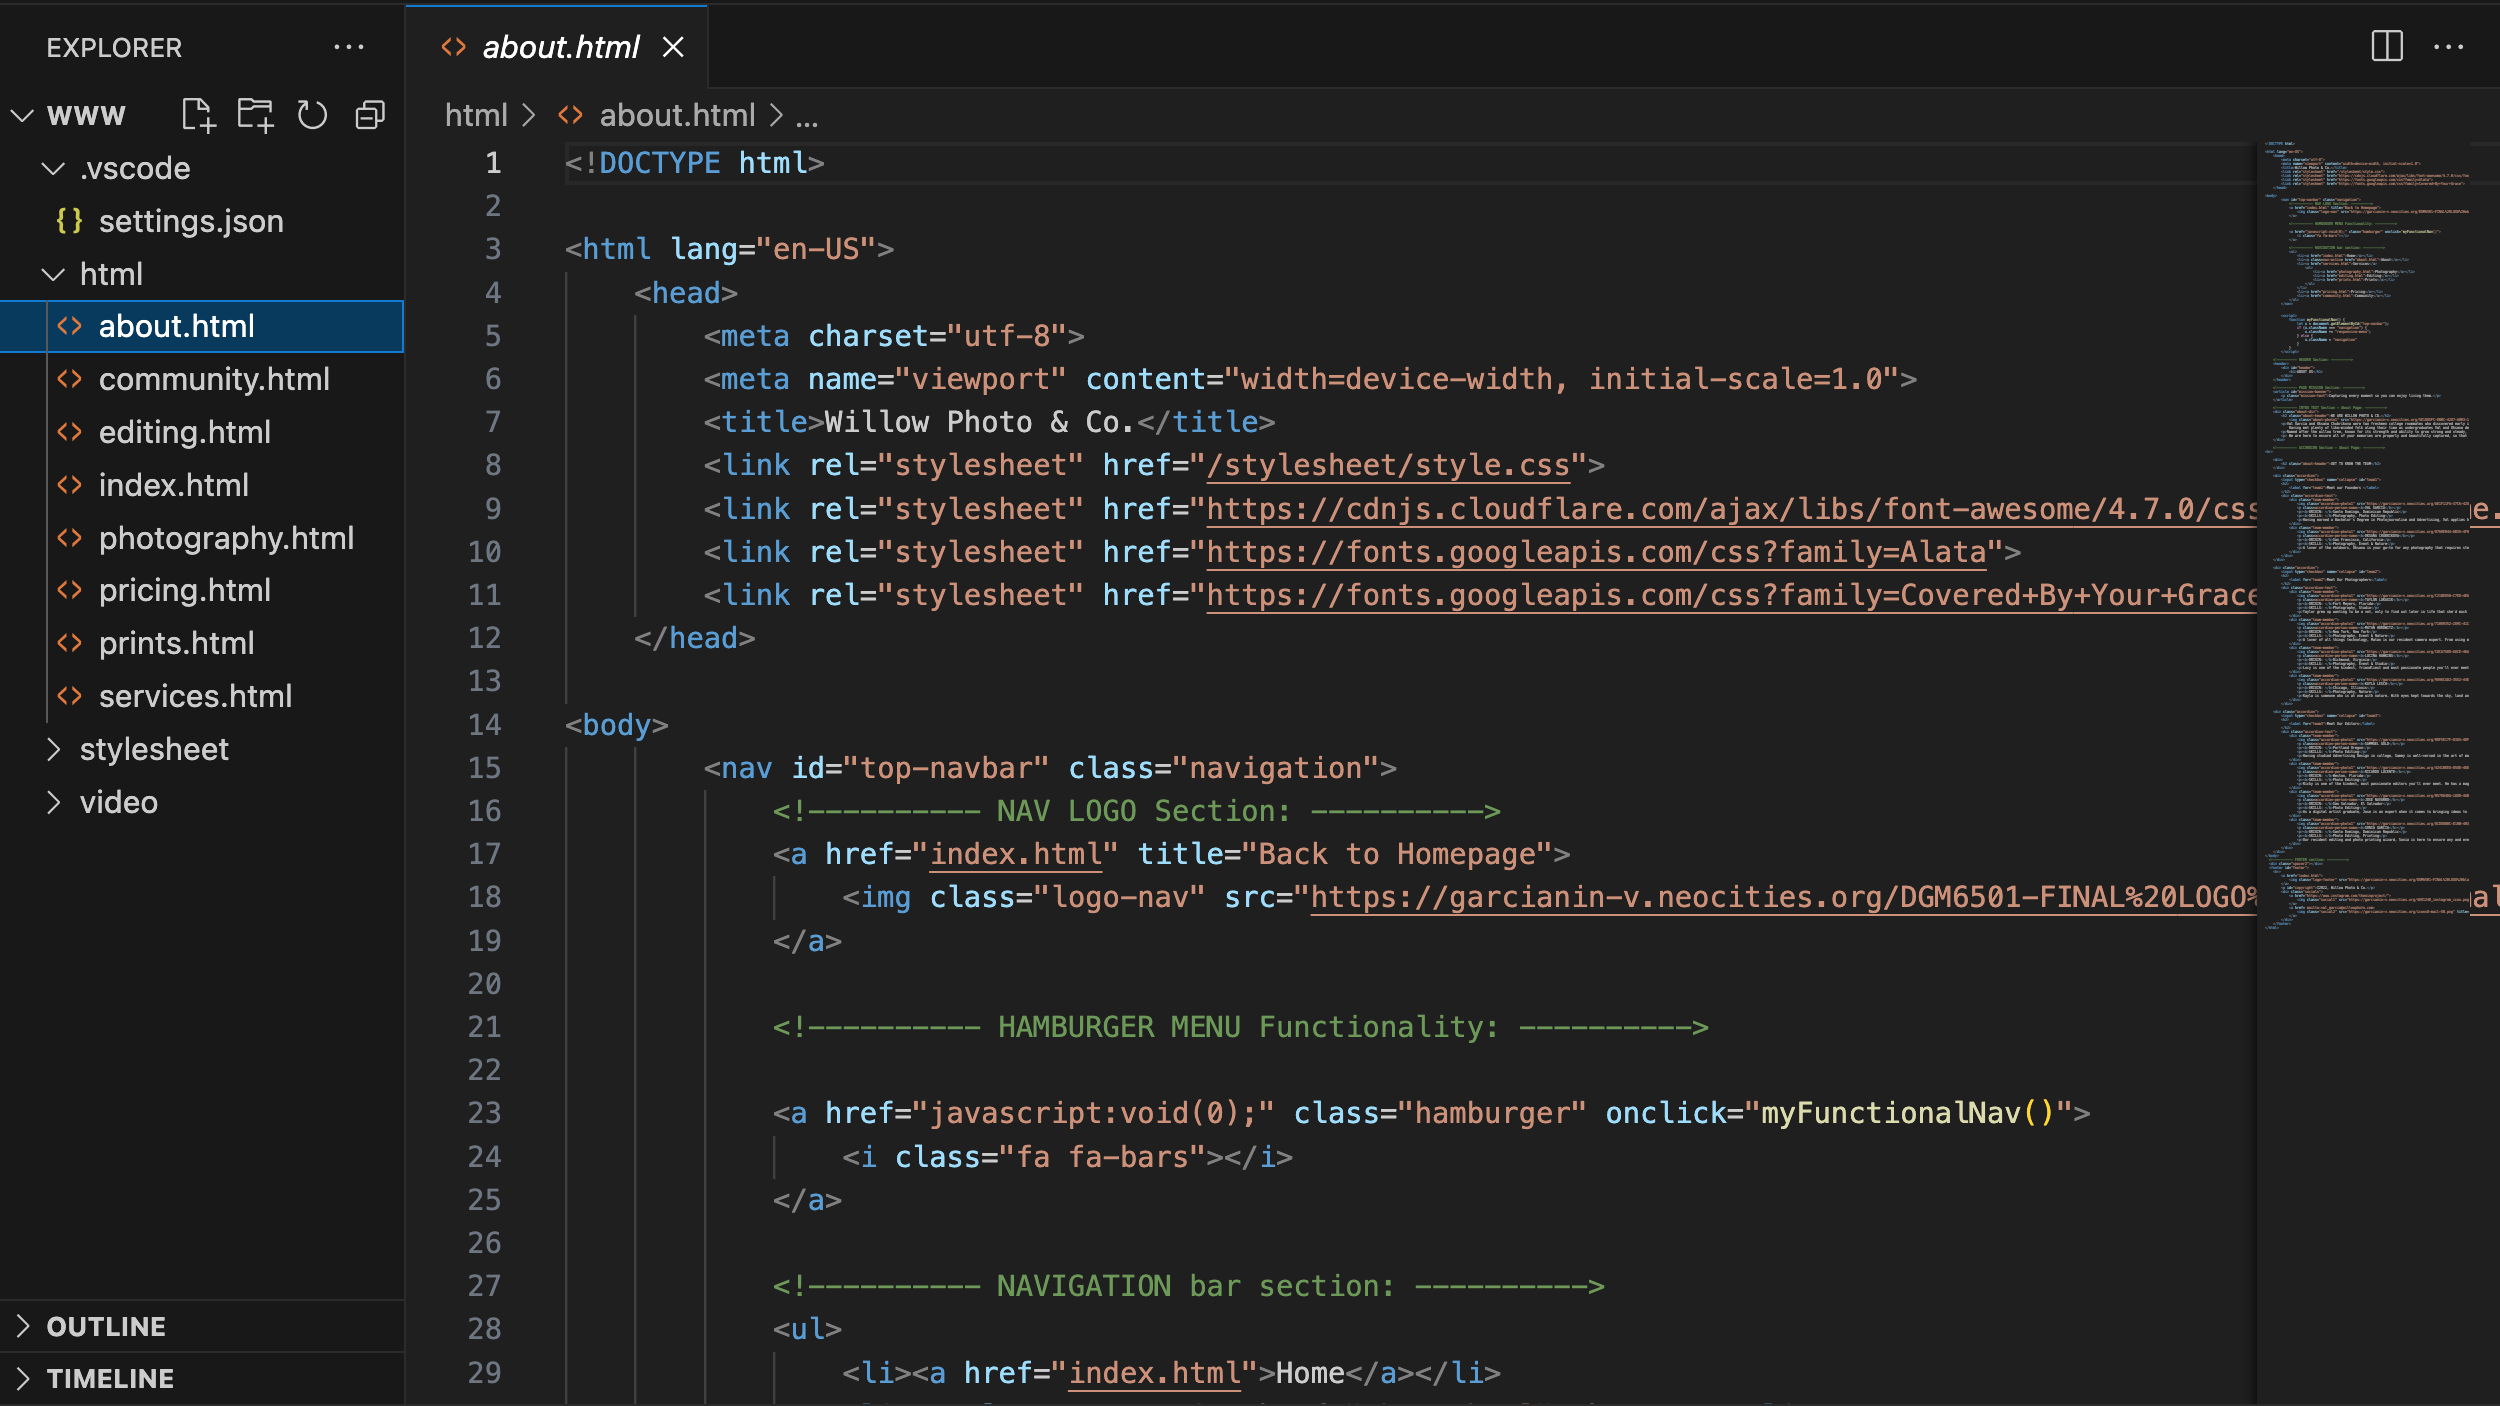Image resolution: width=2500 pixels, height=1406 pixels.
Task: Expand the stylesheet folder
Action: tap(53, 749)
